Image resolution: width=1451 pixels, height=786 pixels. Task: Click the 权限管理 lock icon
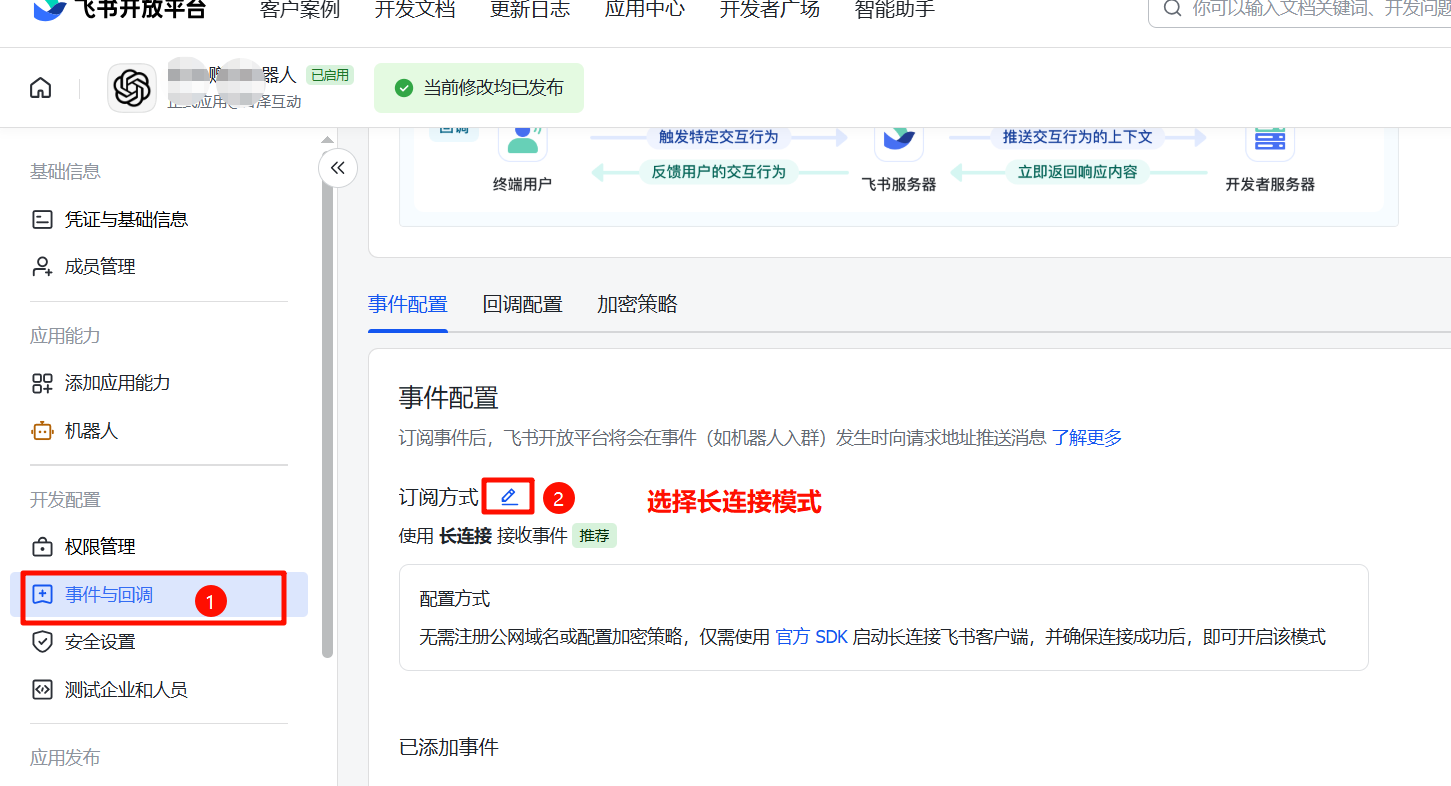(42, 547)
